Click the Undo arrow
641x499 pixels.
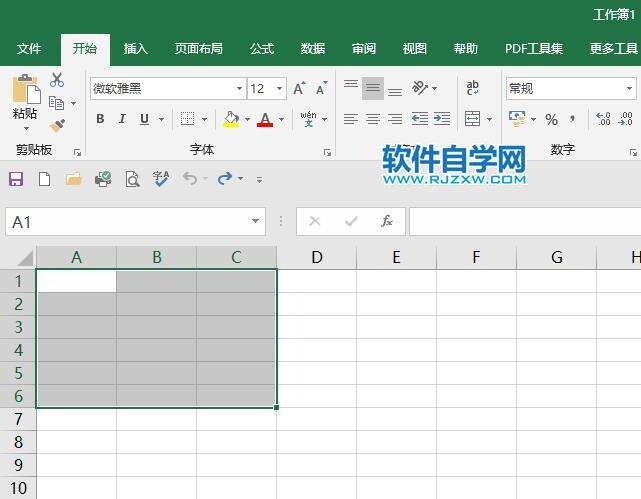tap(190, 179)
